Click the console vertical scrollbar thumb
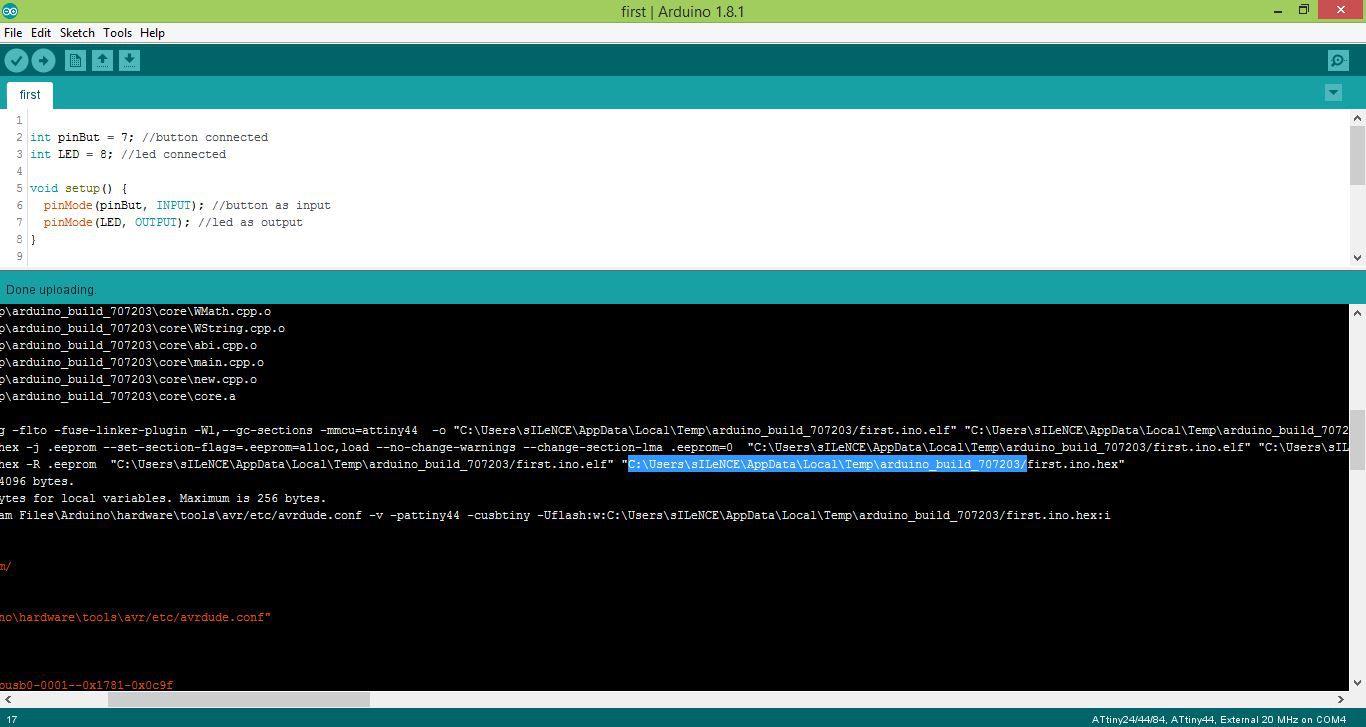 tap(1357, 440)
